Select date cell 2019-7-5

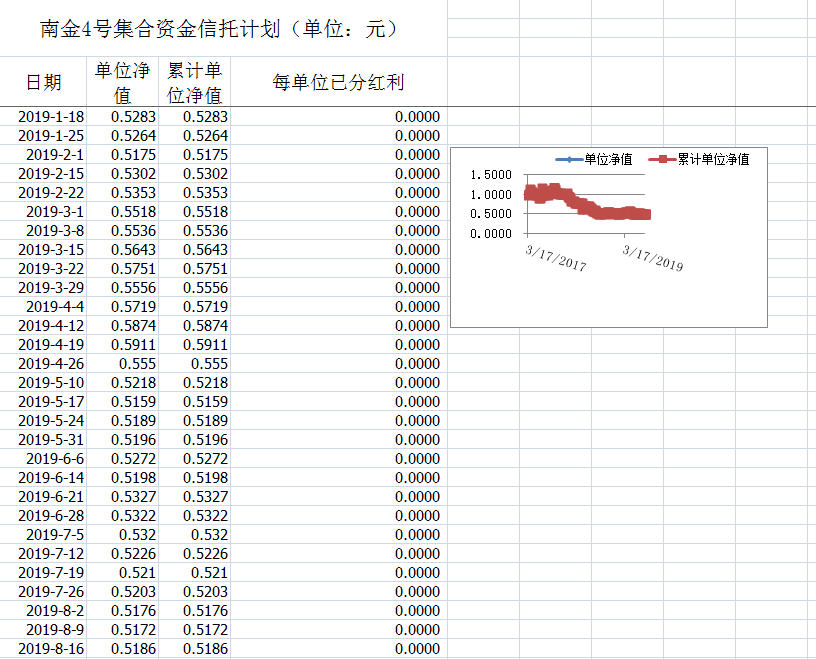[43, 535]
